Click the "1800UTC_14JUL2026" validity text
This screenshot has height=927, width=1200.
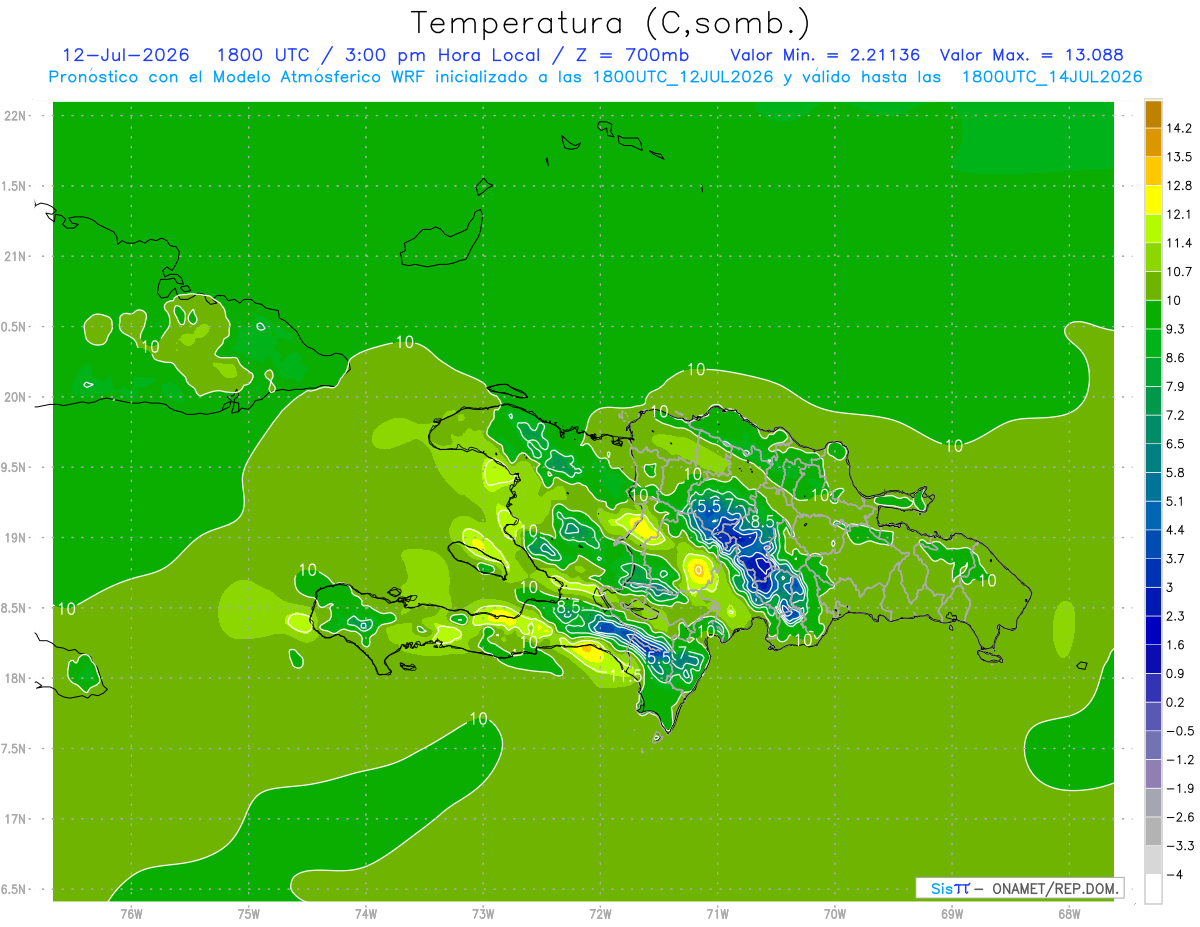tap(1052, 76)
